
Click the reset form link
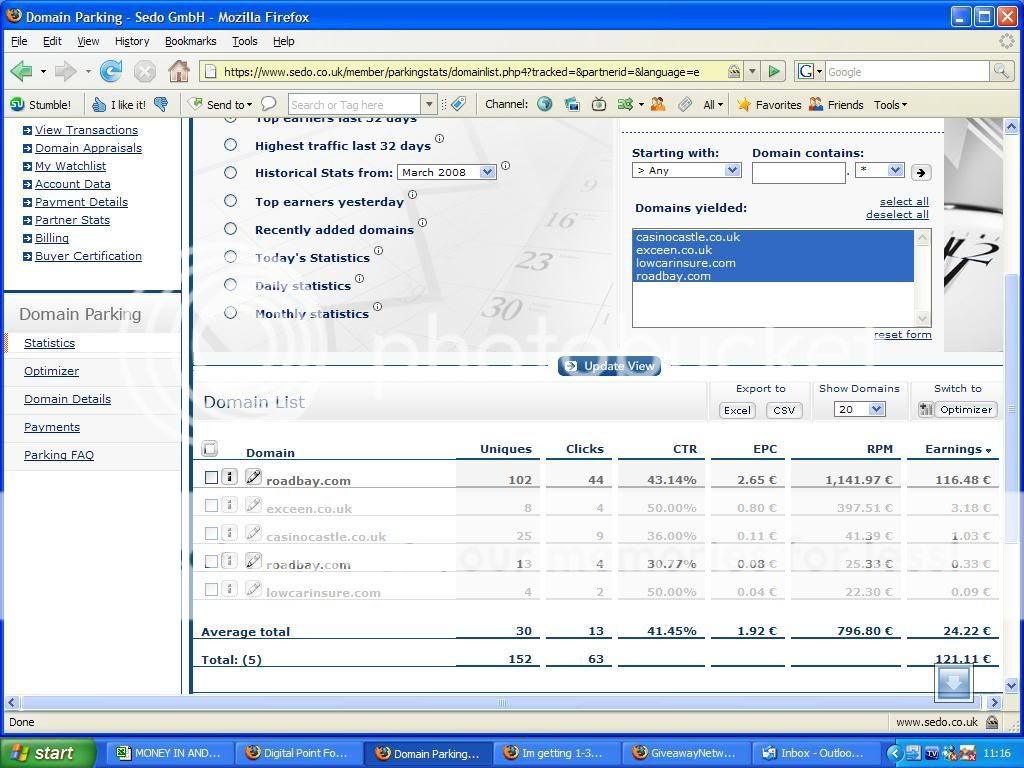point(903,334)
